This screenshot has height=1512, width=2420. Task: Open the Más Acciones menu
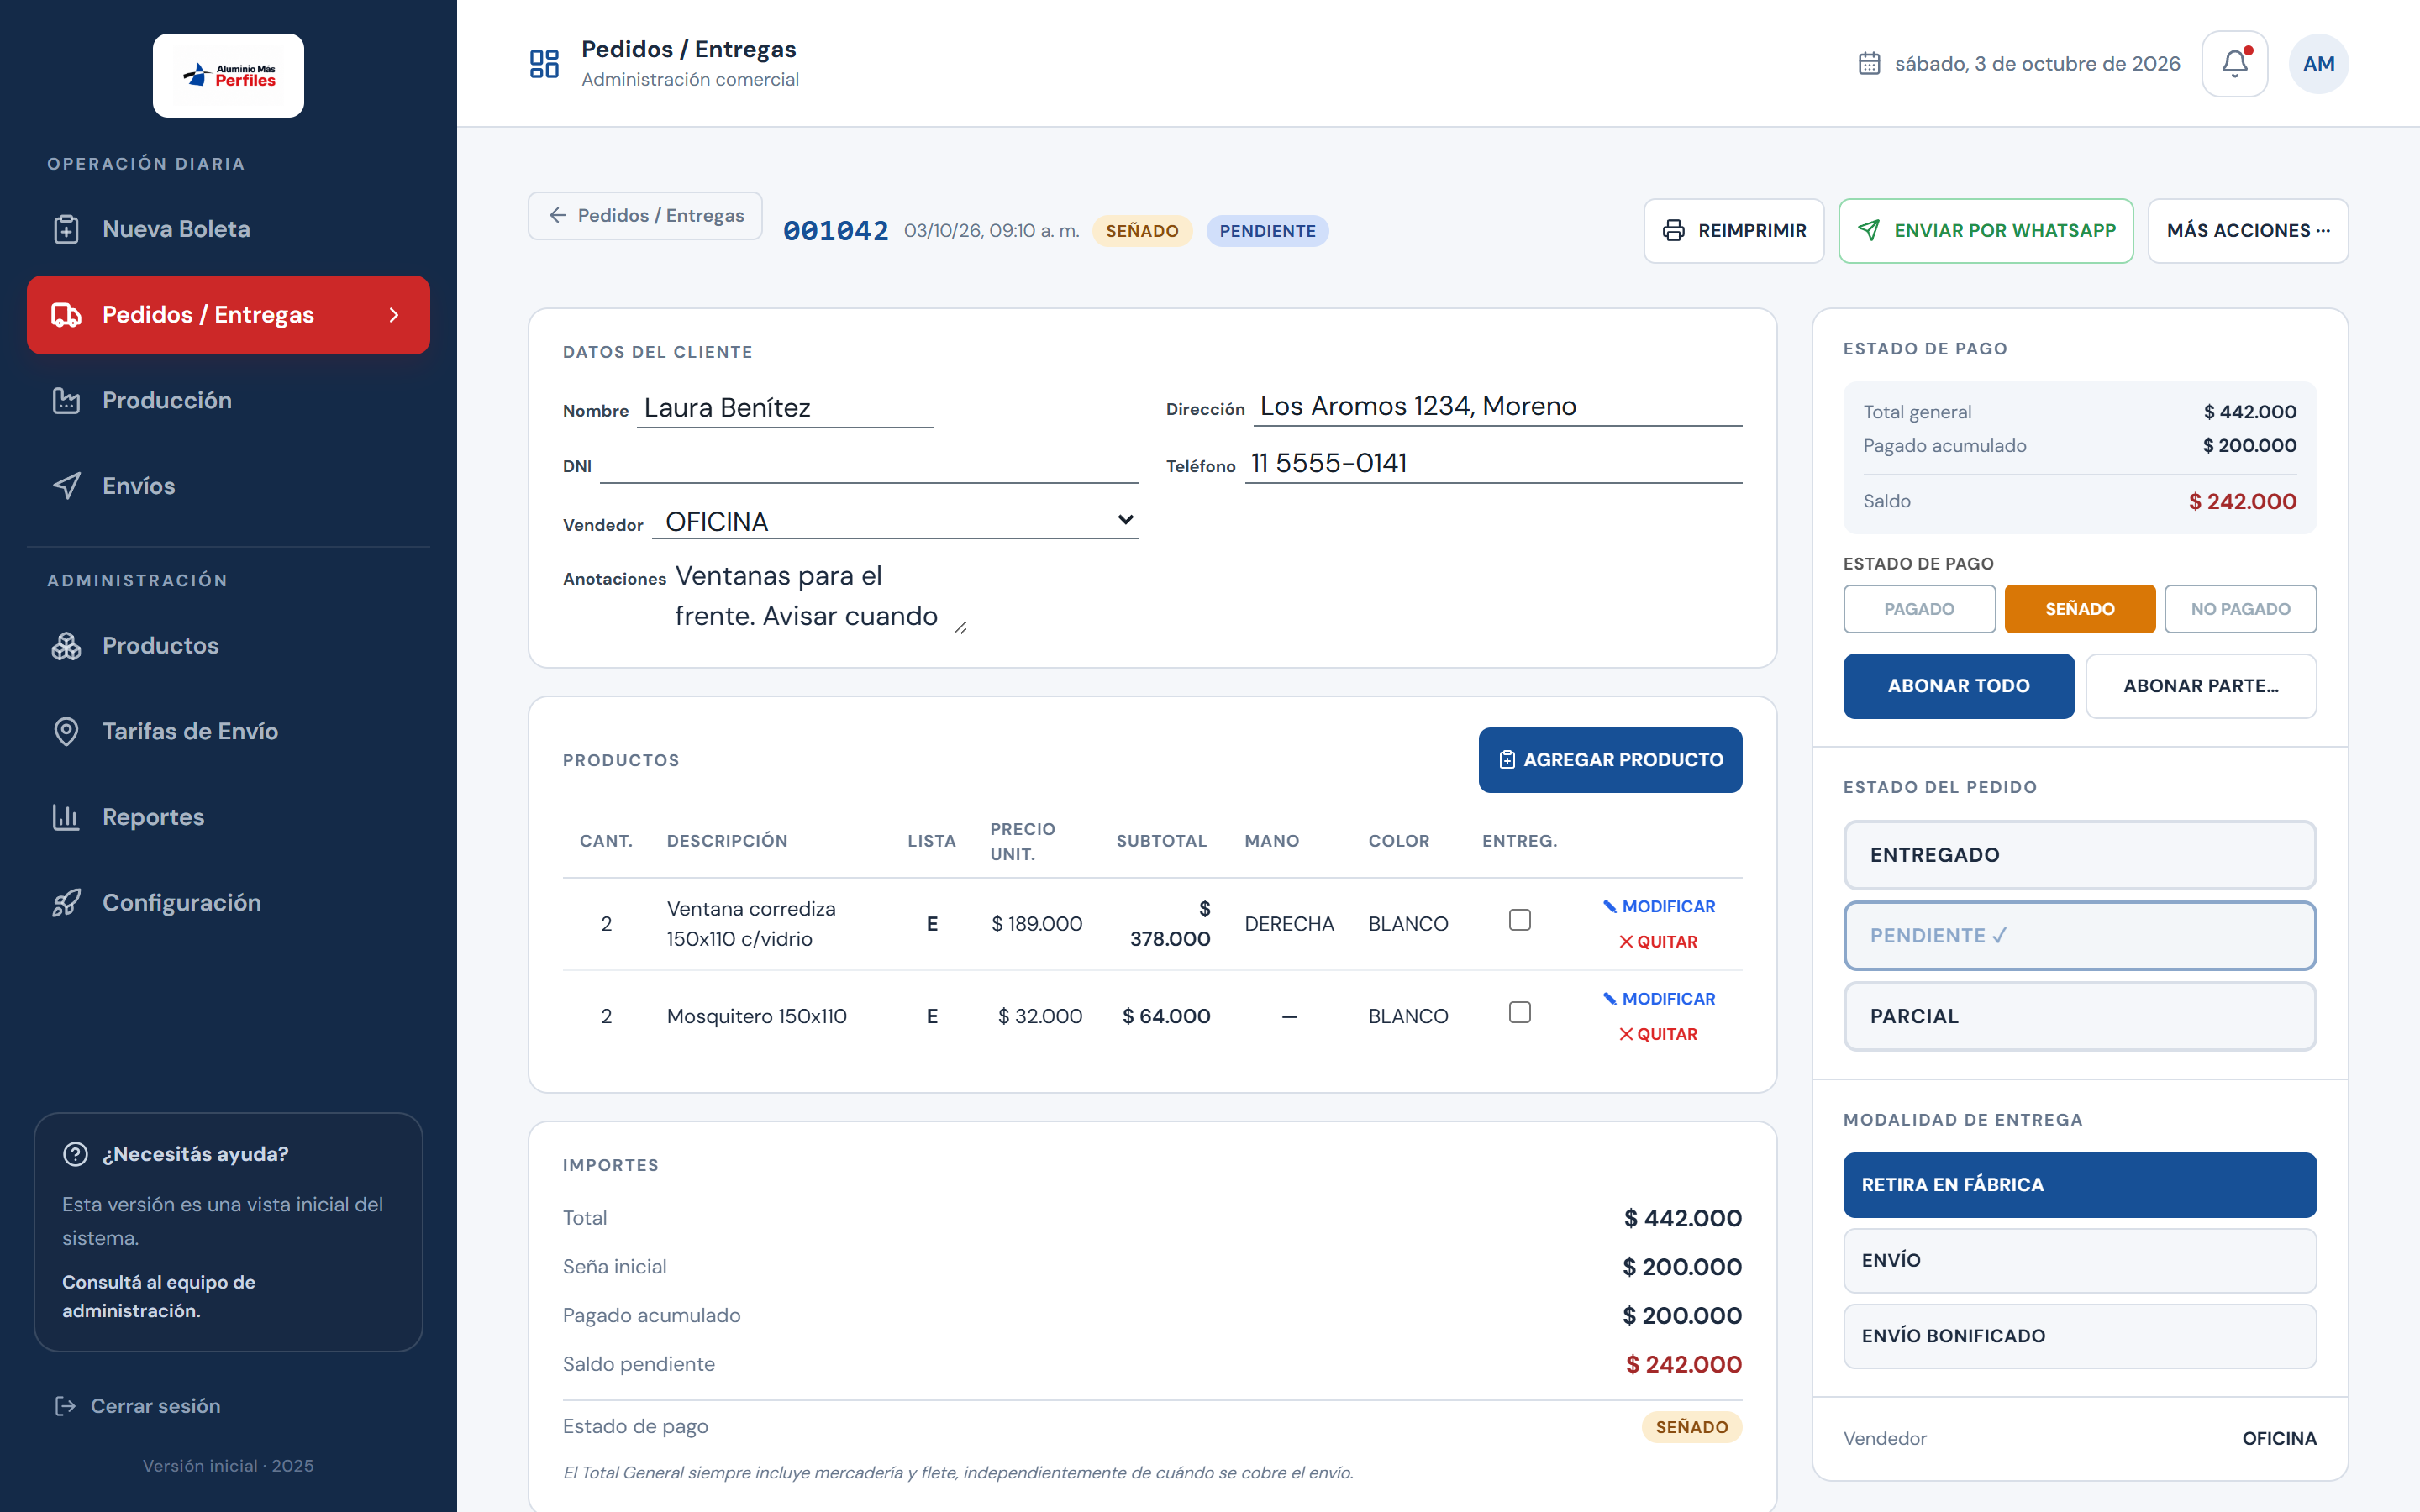(x=2247, y=231)
